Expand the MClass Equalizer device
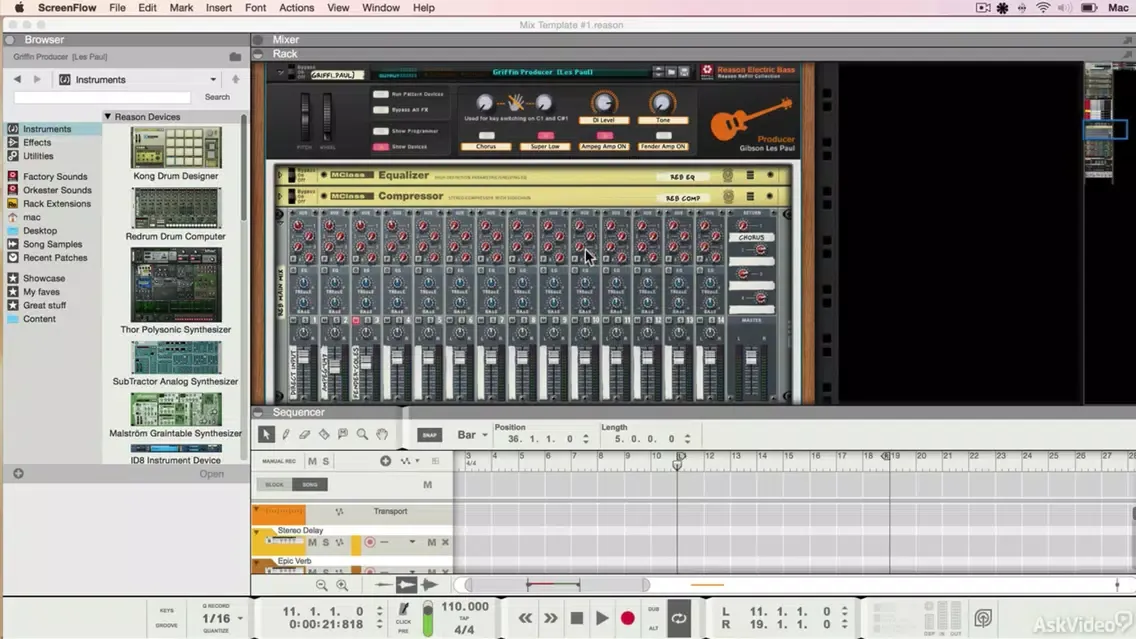 280,175
